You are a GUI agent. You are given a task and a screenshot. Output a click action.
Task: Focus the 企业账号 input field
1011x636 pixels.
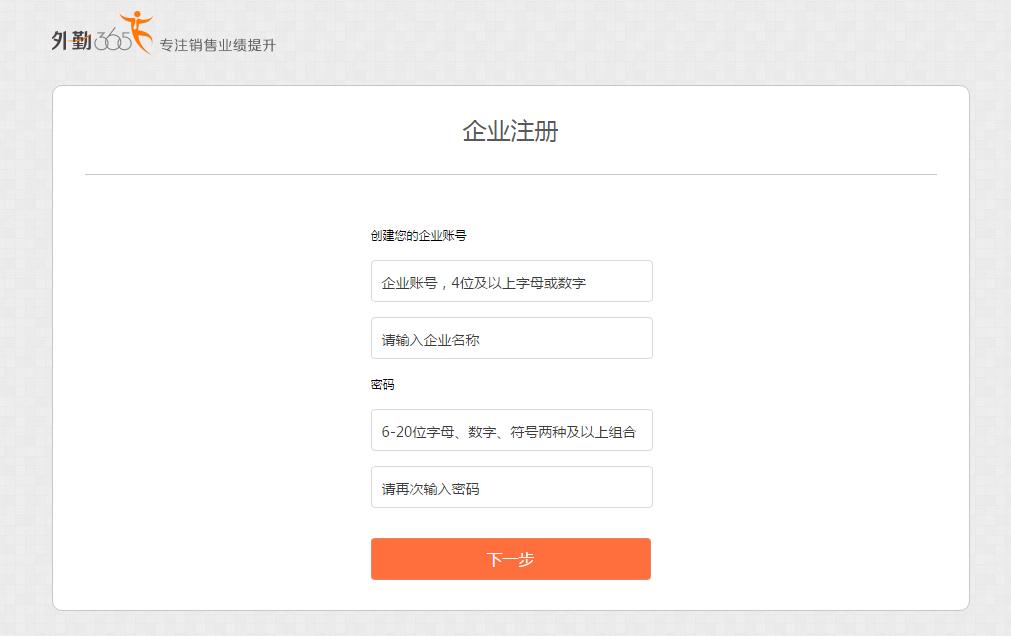pos(511,282)
